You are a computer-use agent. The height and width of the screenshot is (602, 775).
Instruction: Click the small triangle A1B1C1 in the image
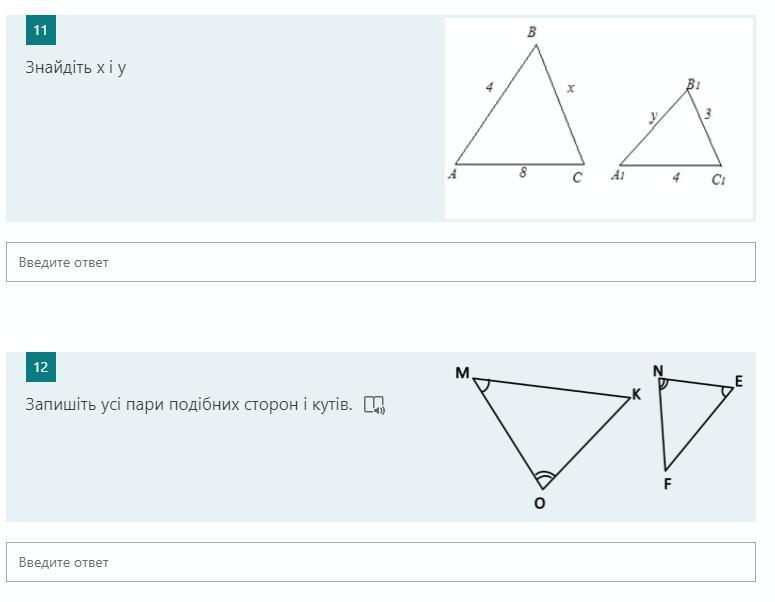click(x=671, y=133)
